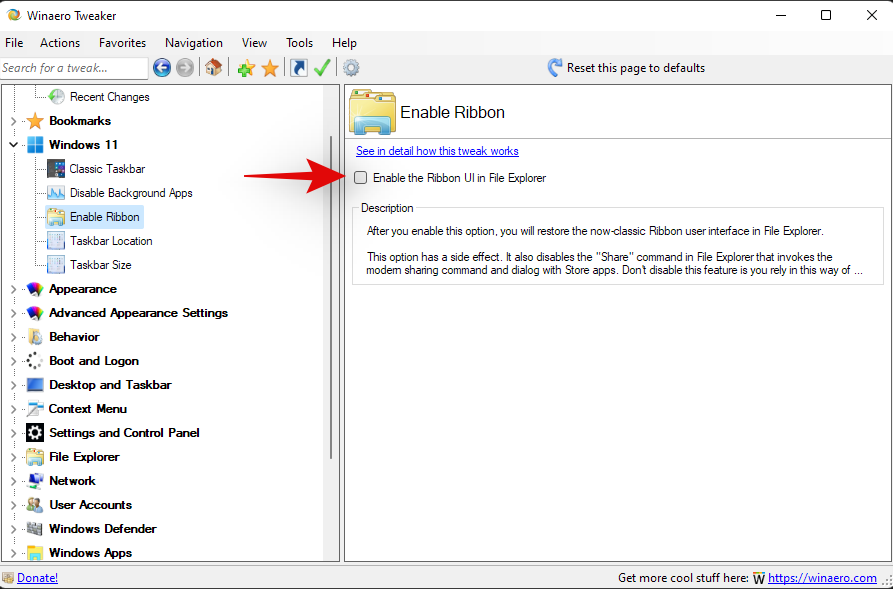Select the Taskbar Location tree item
The image size is (893, 589).
tap(111, 241)
